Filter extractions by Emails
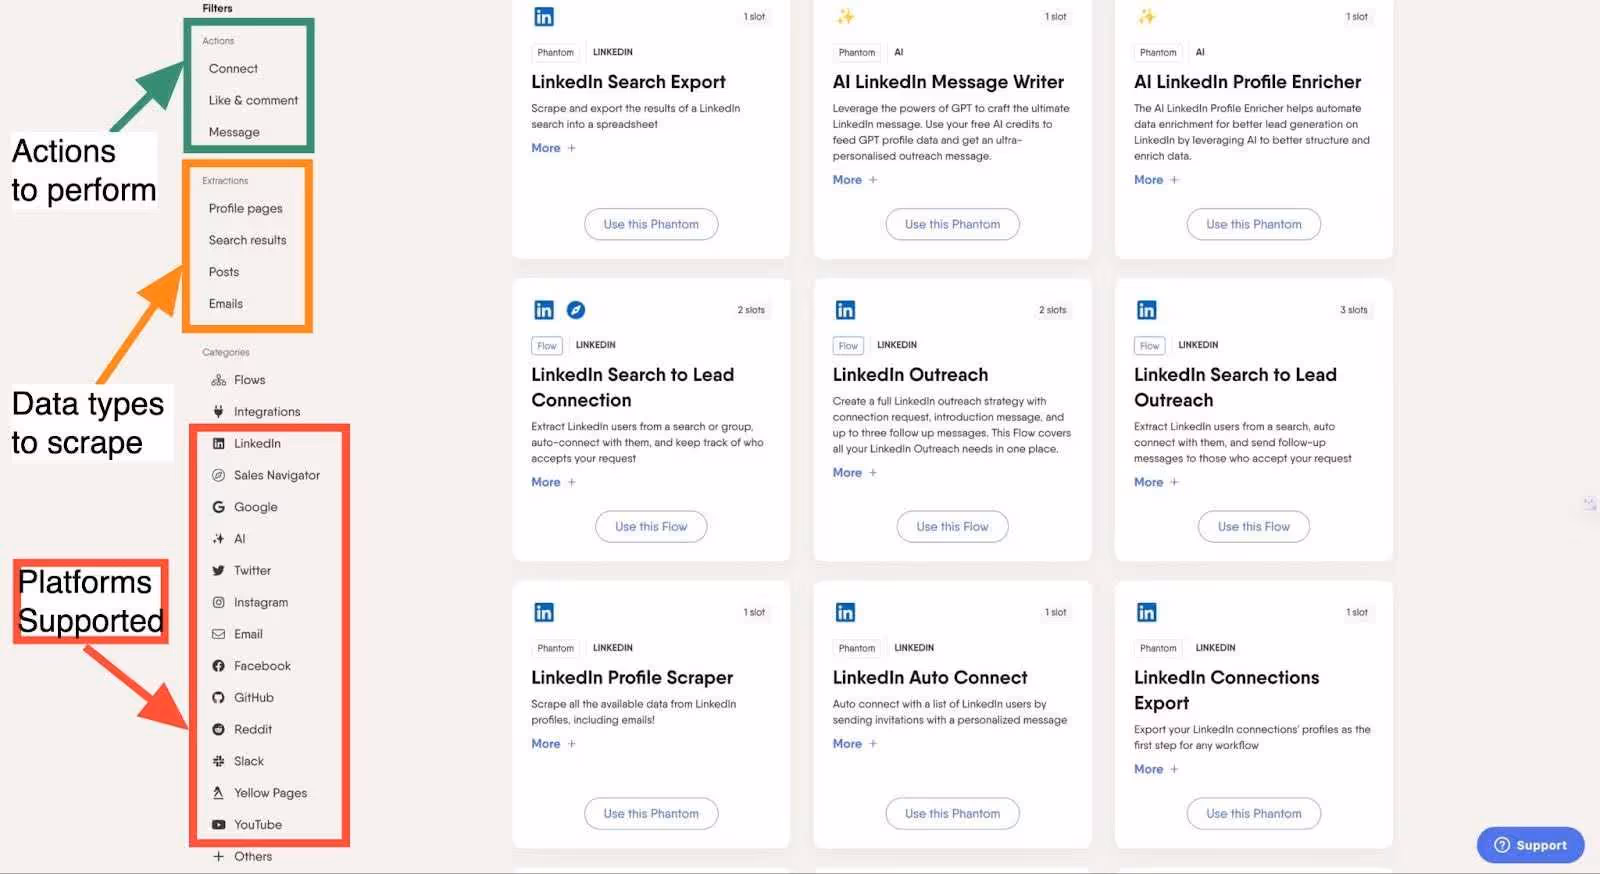 (226, 304)
